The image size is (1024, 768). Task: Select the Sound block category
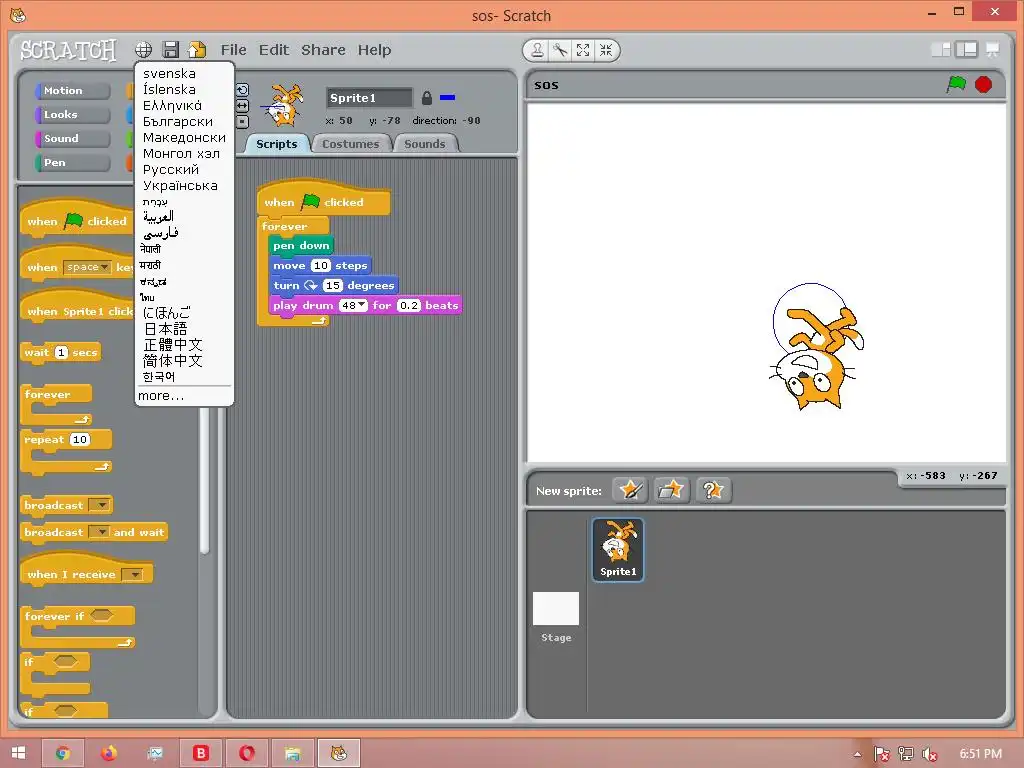(72, 138)
